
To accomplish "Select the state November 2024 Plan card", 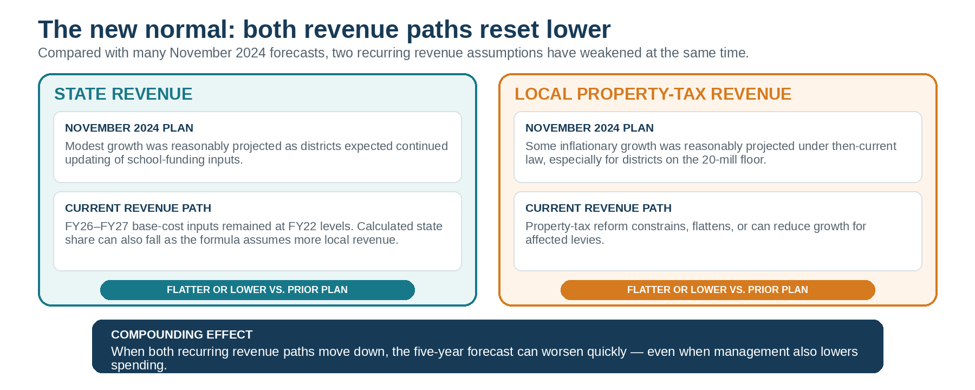I will 257,147.
